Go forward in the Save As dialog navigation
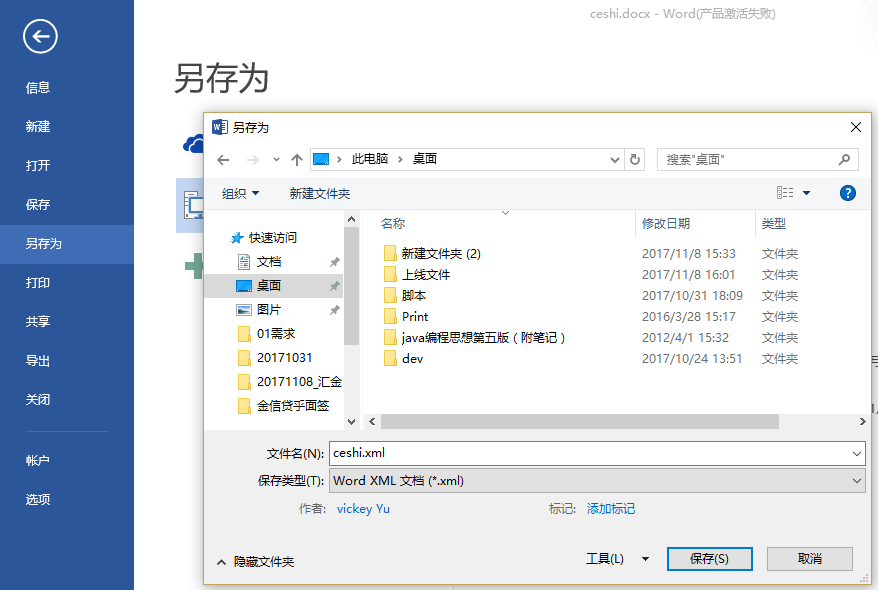The height and width of the screenshot is (590, 878). tap(253, 160)
